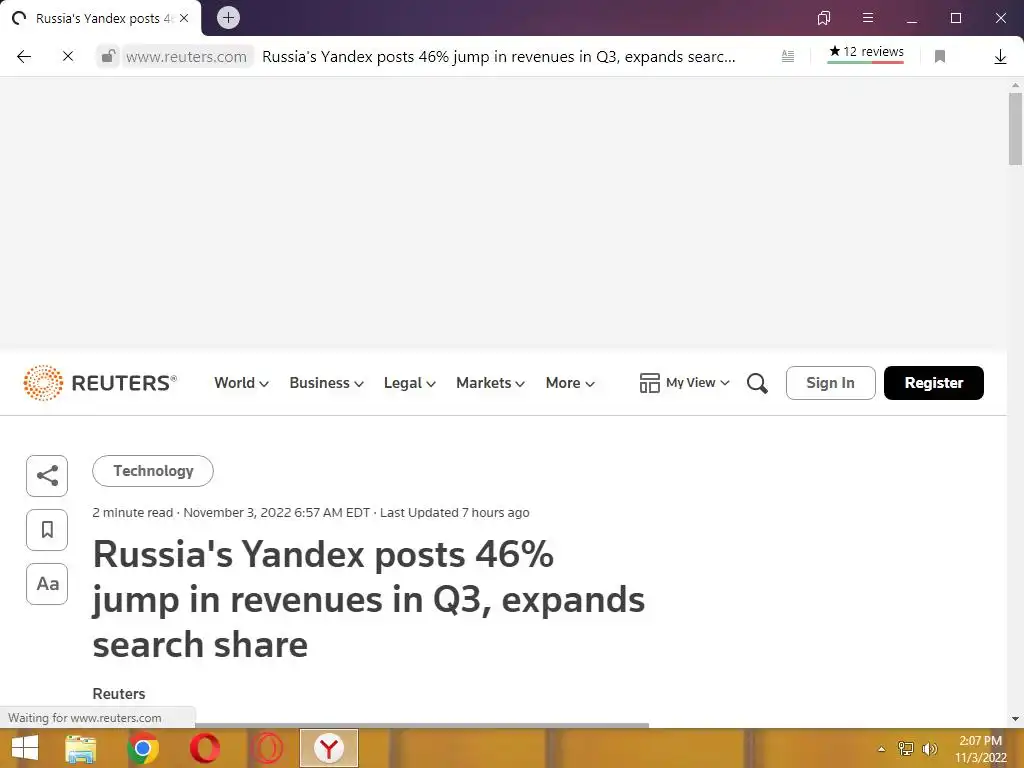Click the Sign In button
Screen dimensions: 1024x768
tap(830, 383)
